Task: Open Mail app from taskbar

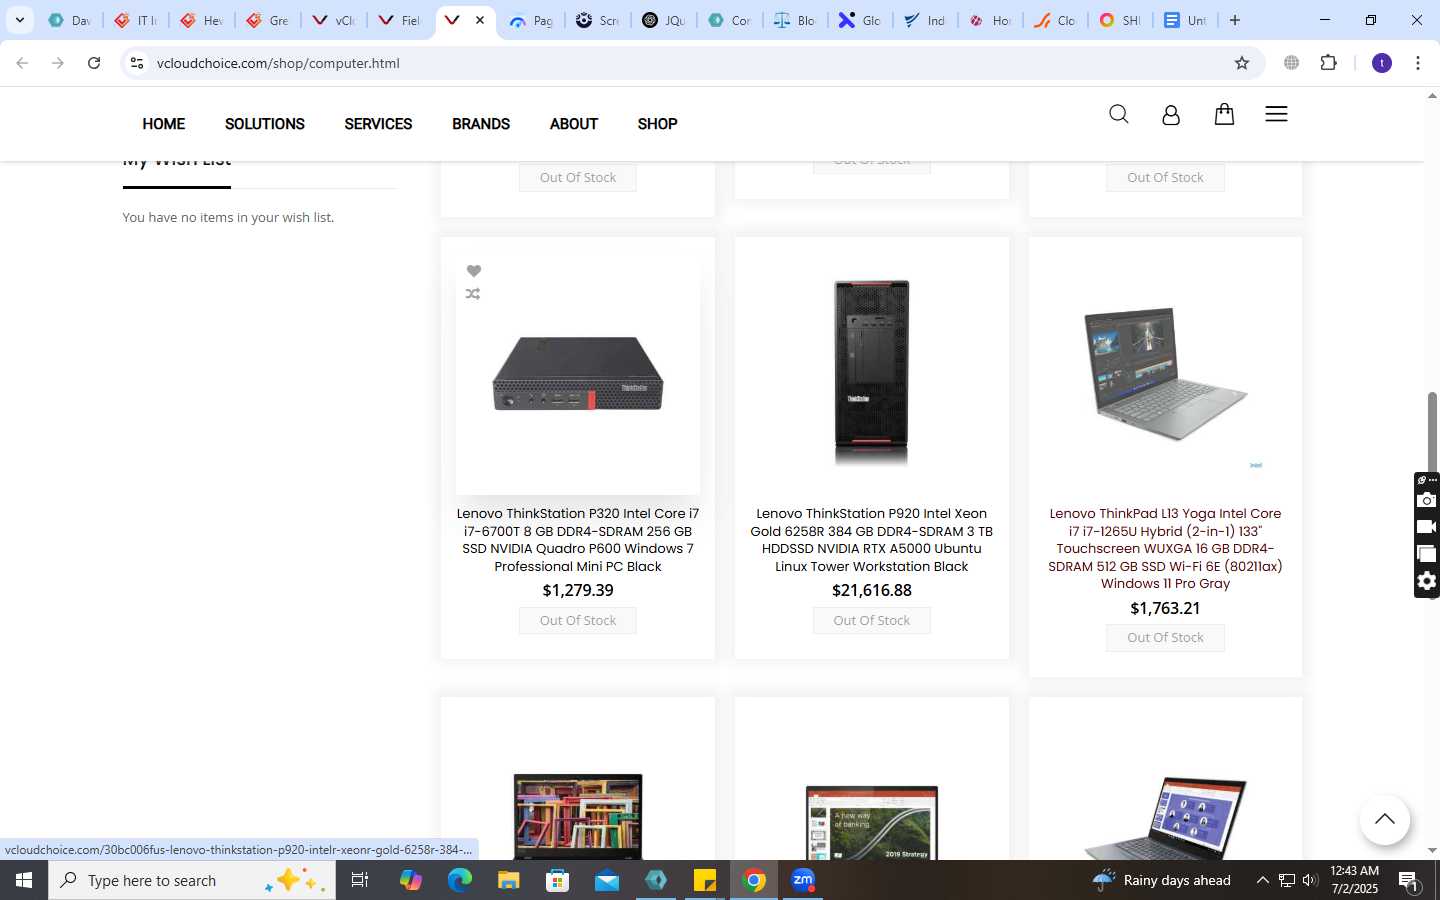Action: coord(607,880)
